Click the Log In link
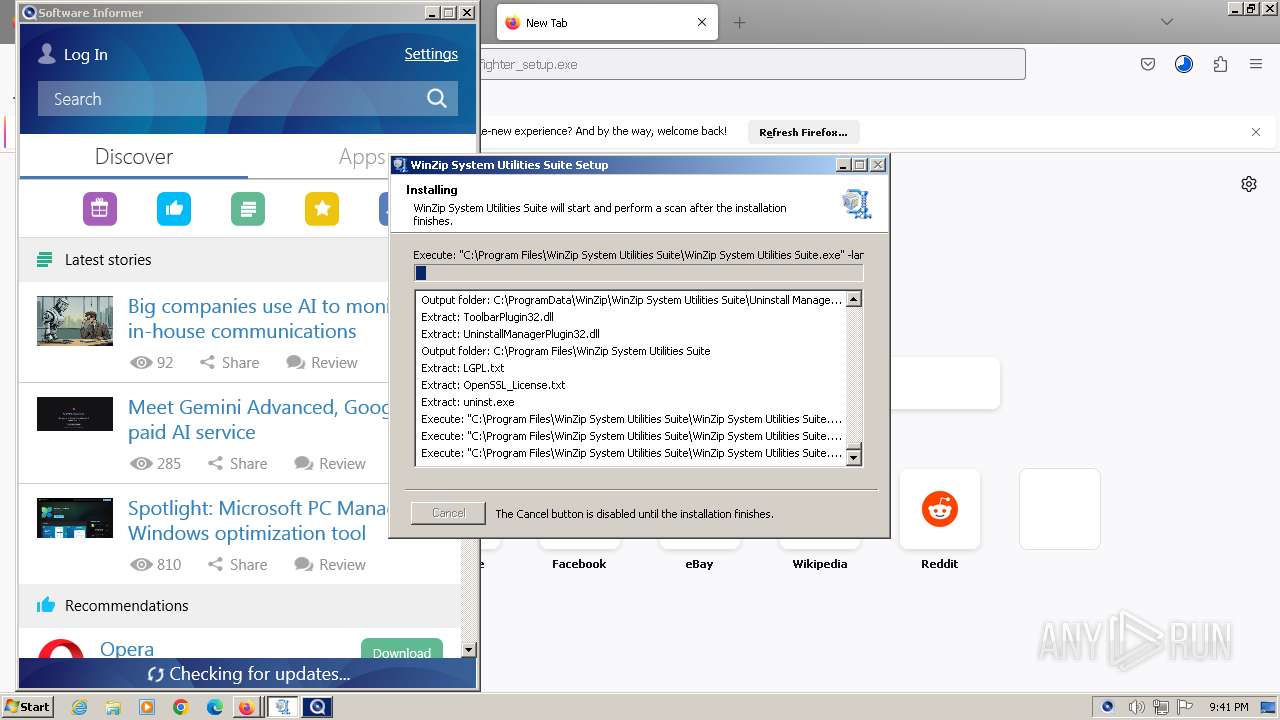This screenshot has height=720, width=1280. coord(86,55)
